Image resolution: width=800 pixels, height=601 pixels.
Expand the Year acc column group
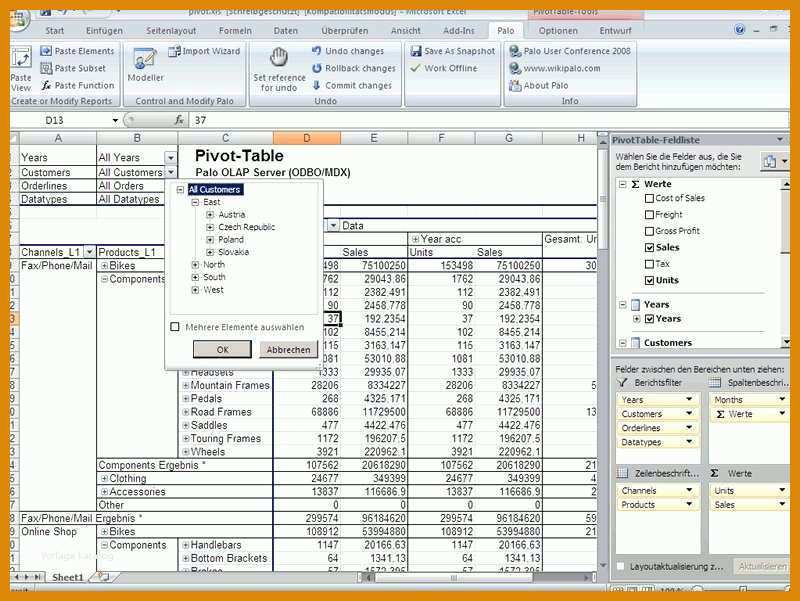(x=415, y=239)
